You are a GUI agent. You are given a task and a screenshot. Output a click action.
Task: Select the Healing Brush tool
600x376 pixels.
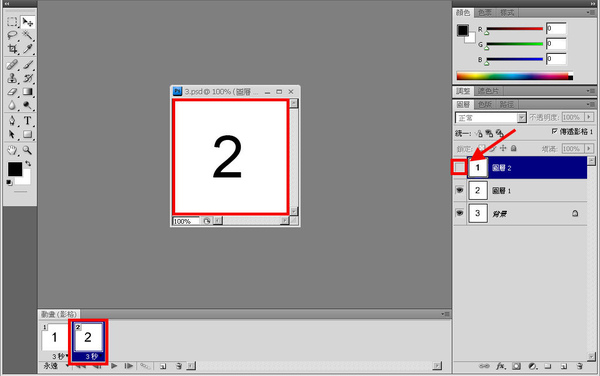(12, 65)
